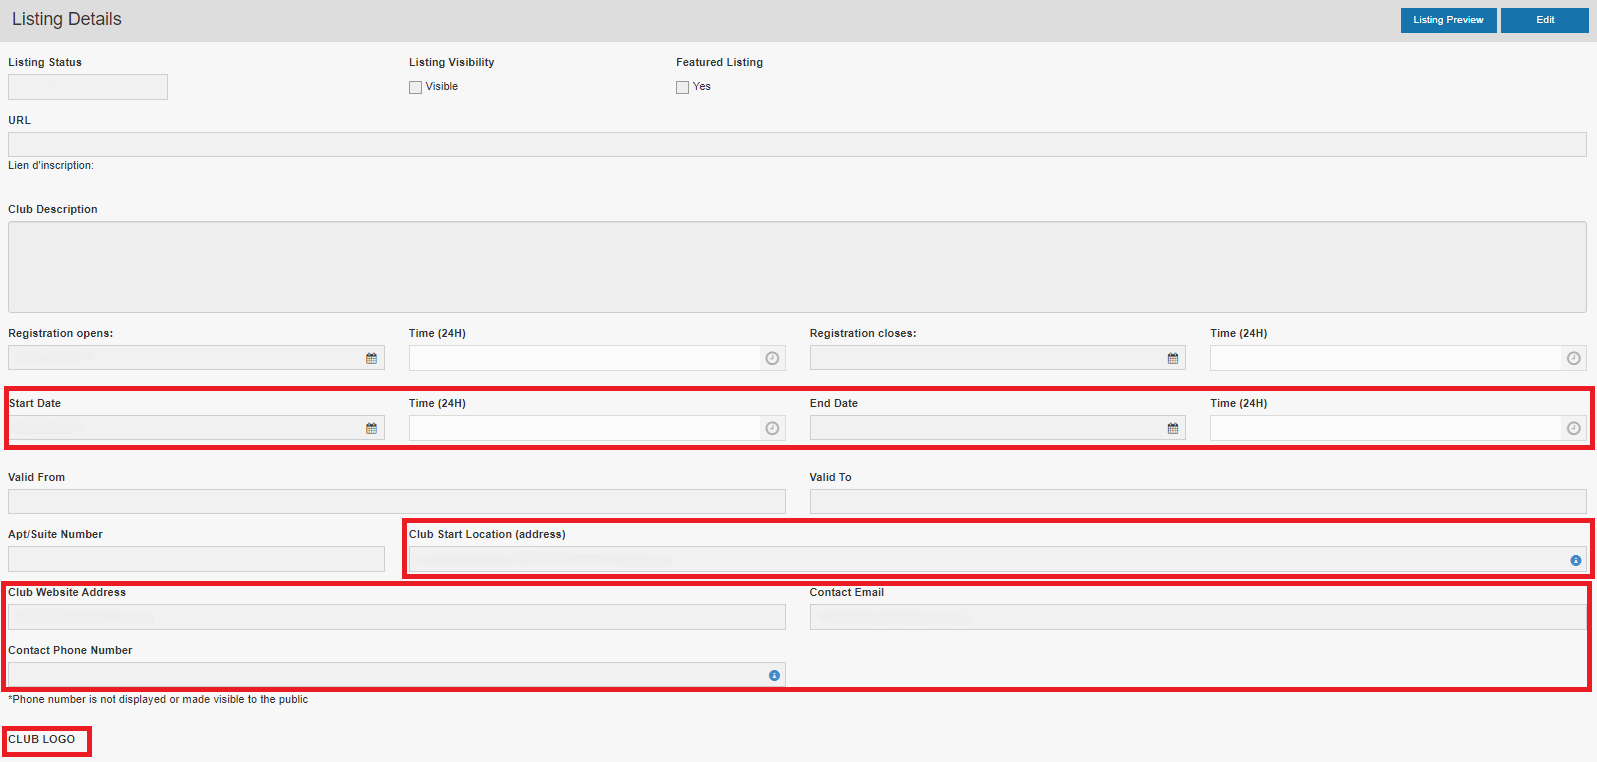Click clock icon beside End Date time
The image size is (1597, 762).
click(1573, 428)
